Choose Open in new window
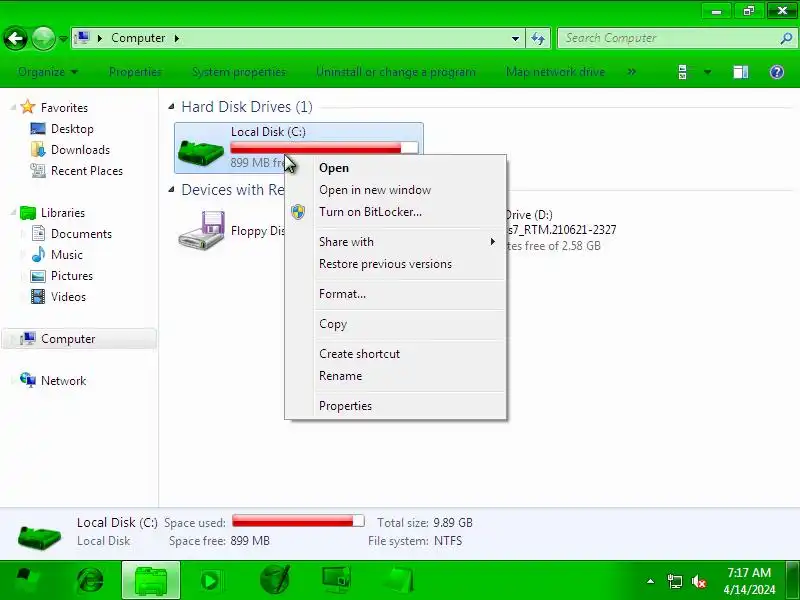The height and width of the screenshot is (600, 800). click(395, 190)
